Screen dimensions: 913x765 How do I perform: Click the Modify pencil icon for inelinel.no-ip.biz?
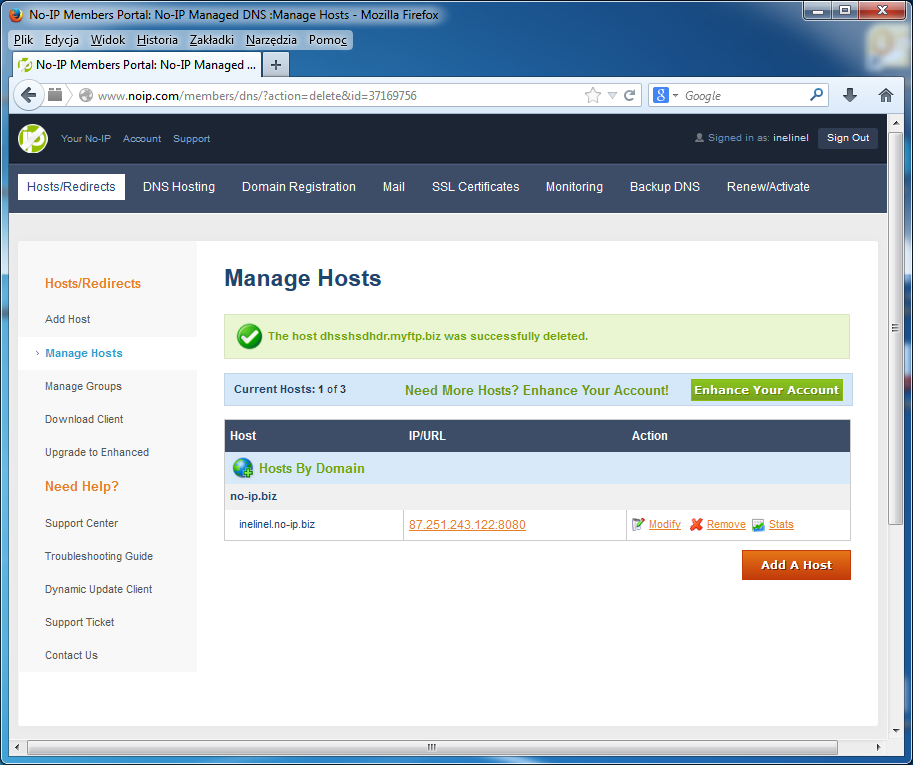tap(638, 525)
